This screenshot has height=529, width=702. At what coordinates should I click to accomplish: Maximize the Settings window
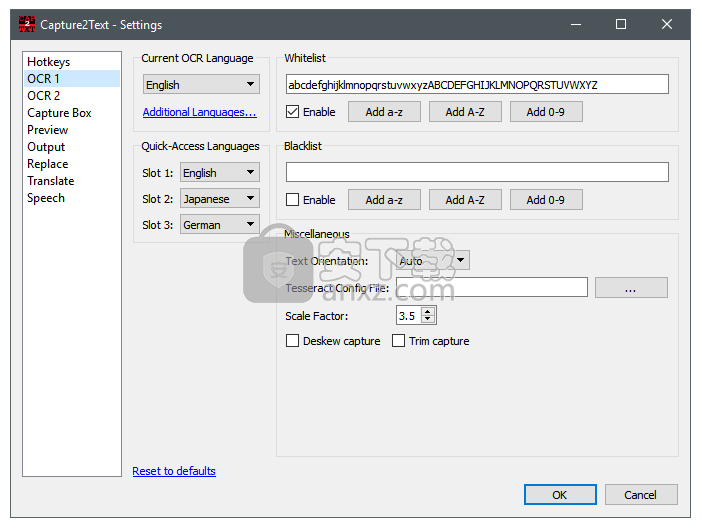tap(621, 24)
